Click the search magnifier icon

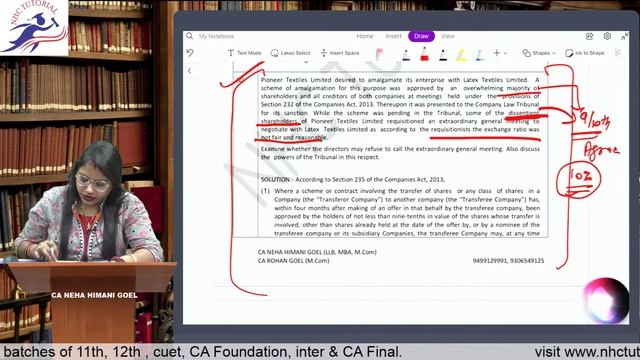189,36
